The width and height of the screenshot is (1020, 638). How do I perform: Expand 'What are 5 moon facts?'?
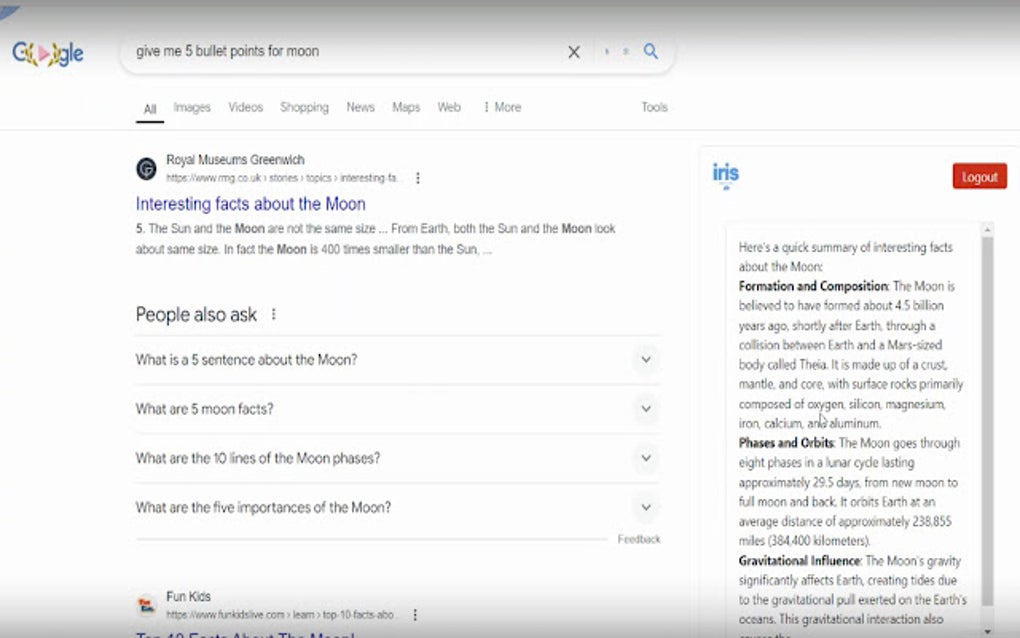coord(646,409)
